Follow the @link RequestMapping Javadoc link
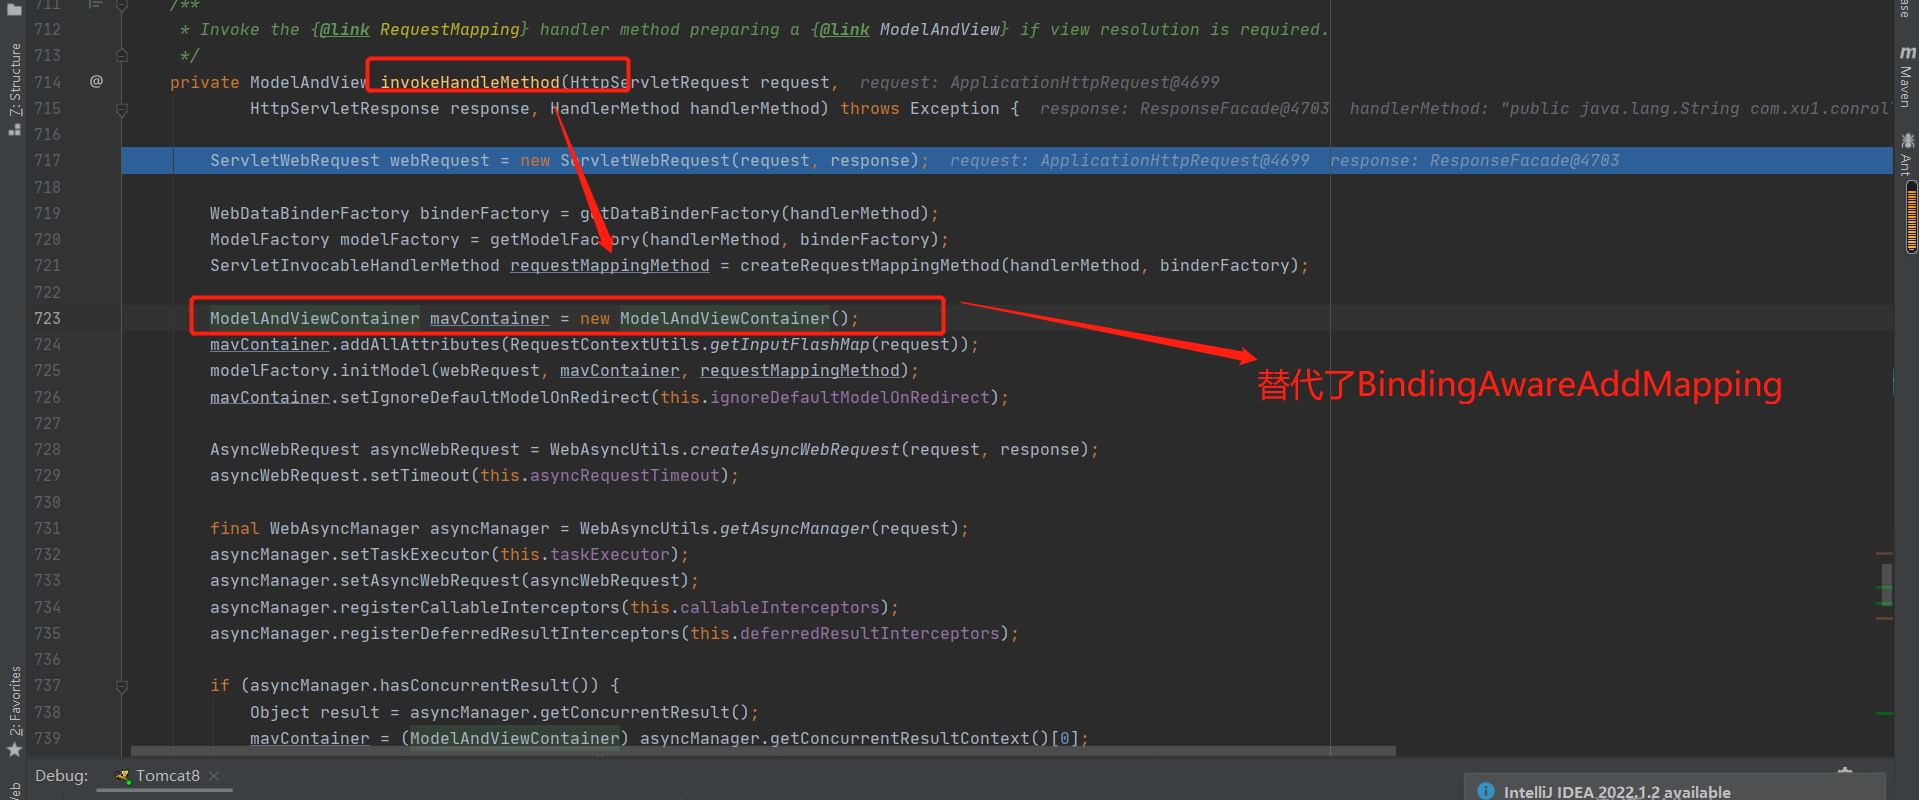The width and height of the screenshot is (1919, 800). tap(419, 30)
